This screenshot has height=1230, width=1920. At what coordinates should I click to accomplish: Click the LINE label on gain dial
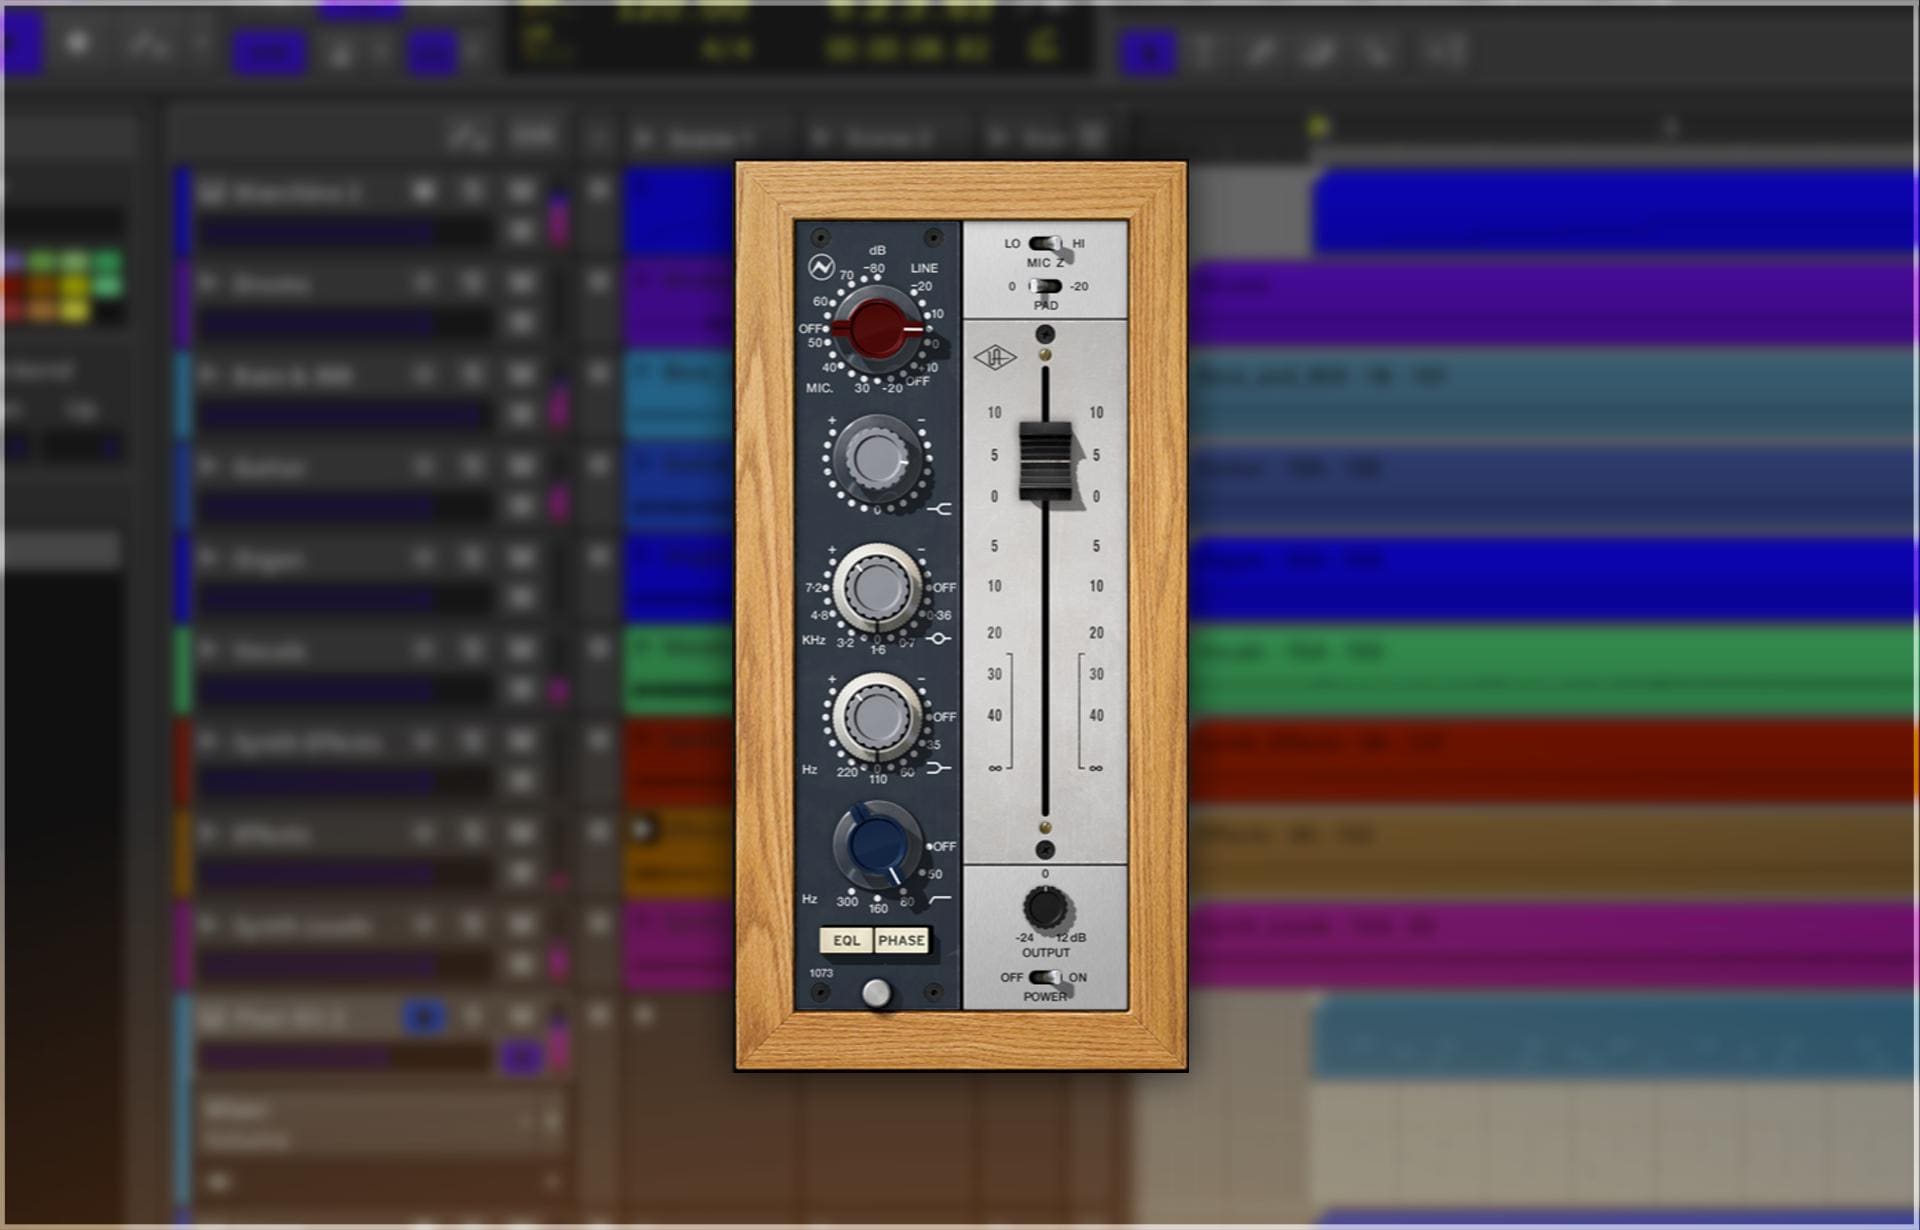tap(924, 268)
